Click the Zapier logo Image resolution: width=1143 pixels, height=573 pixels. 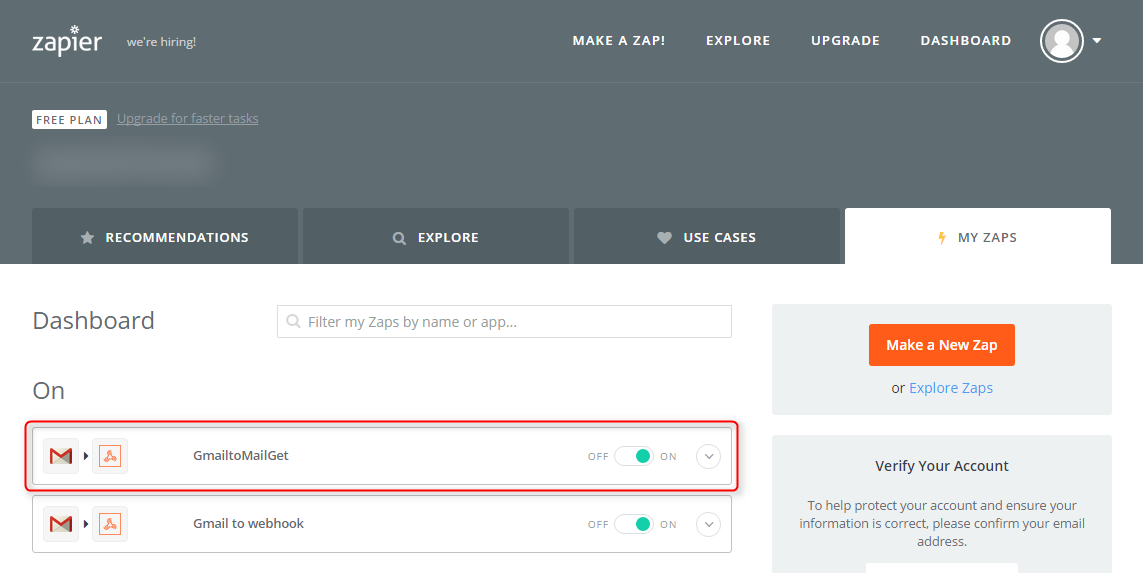point(67,41)
